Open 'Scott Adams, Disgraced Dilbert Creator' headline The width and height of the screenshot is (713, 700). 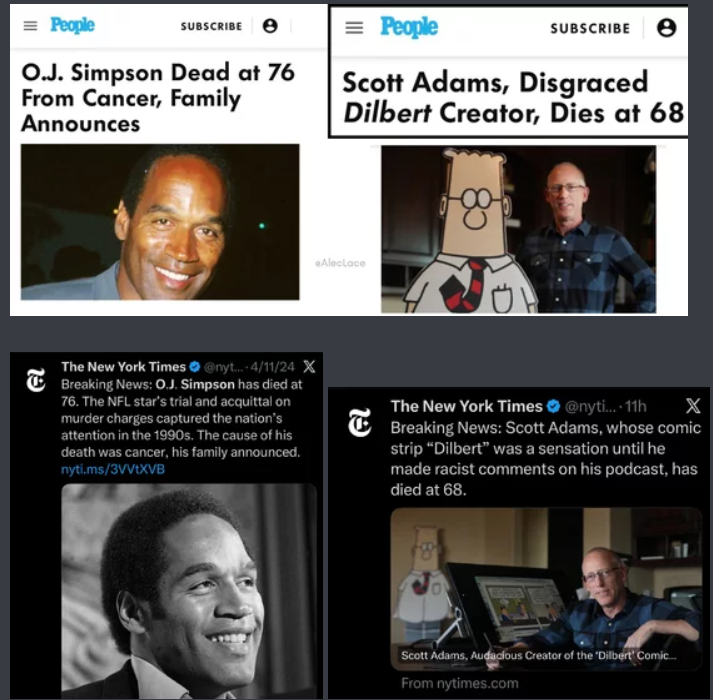(x=513, y=97)
